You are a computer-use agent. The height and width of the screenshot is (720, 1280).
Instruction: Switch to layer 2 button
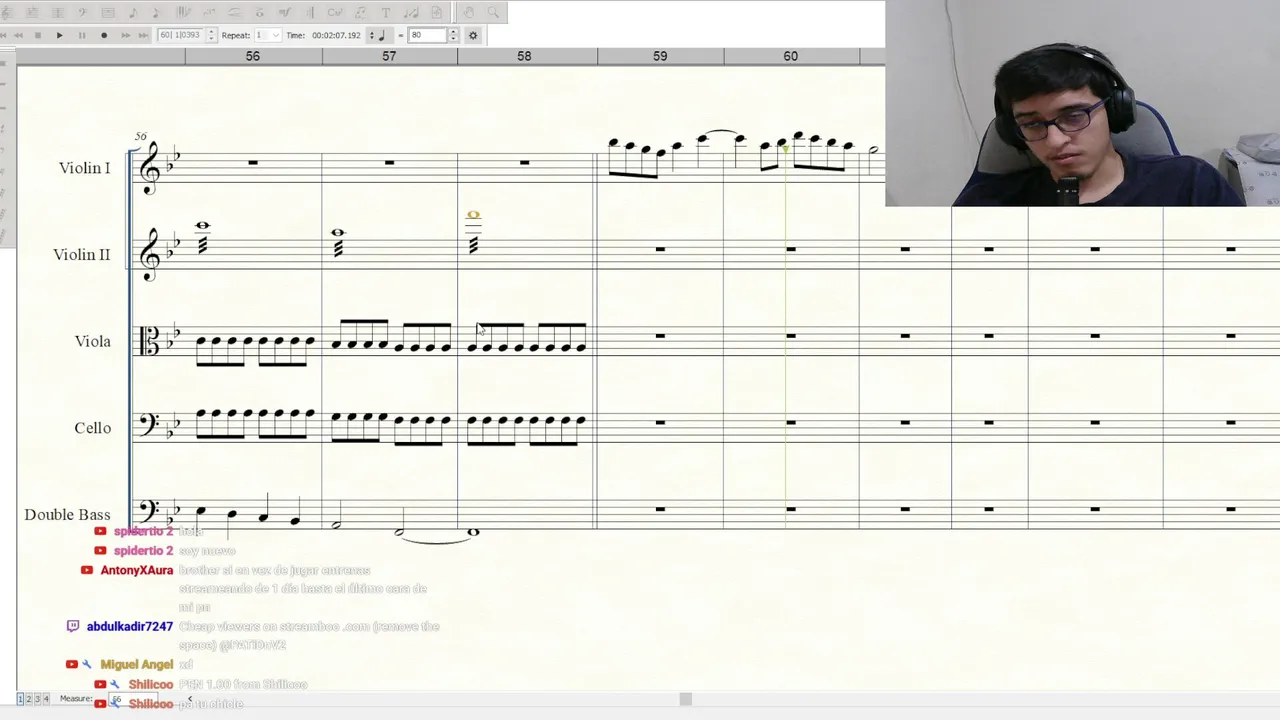pos(28,699)
